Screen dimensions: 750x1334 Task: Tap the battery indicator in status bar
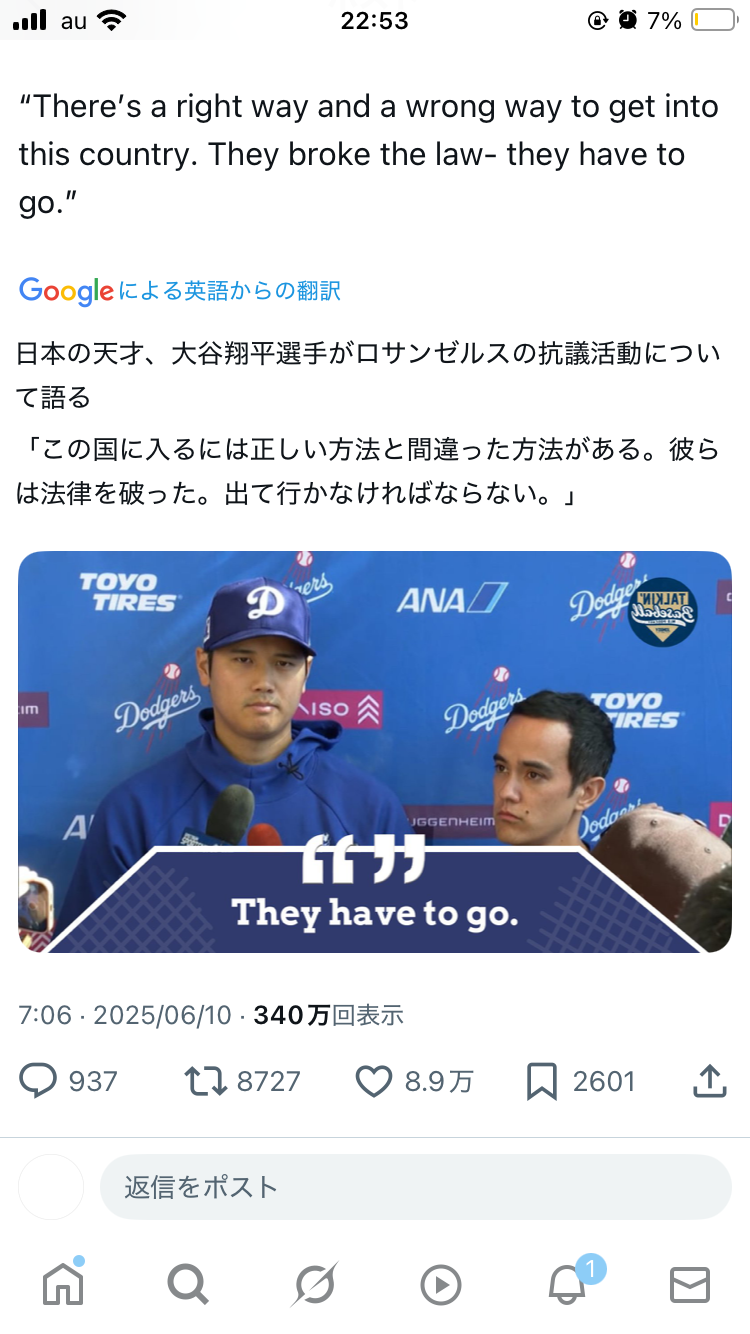[x=713, y=20]
